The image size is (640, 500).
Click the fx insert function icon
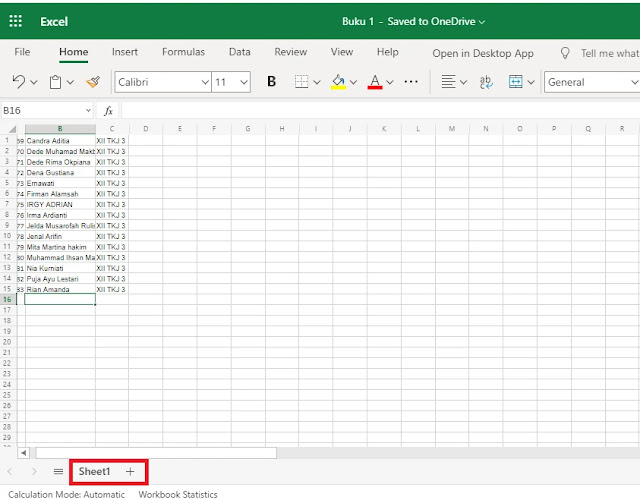tap(108, 111)
